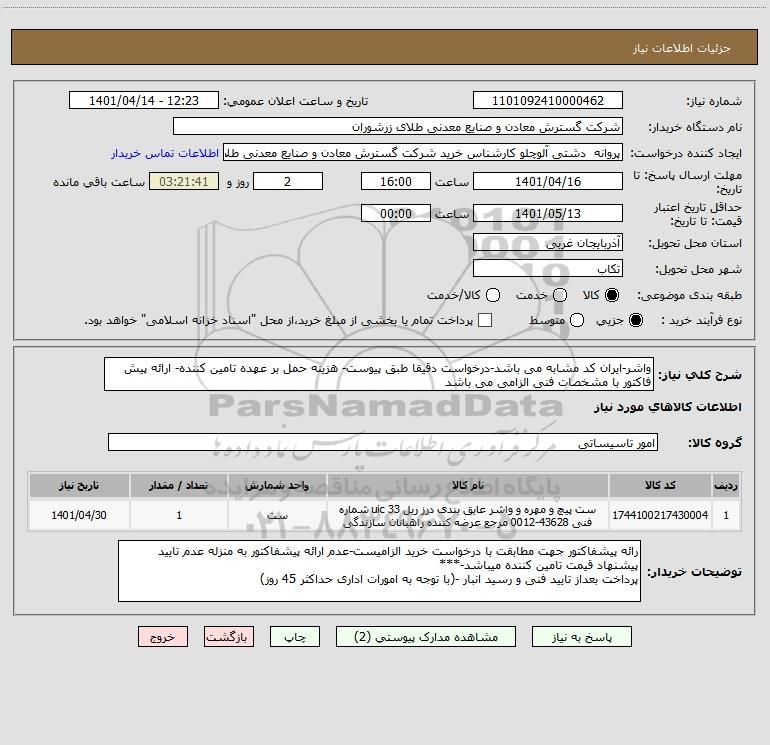The width and height of the screenshot is (770, 745).
Task: Click the response deadline date 1401/04/16
Action: (x=548, y=181)
